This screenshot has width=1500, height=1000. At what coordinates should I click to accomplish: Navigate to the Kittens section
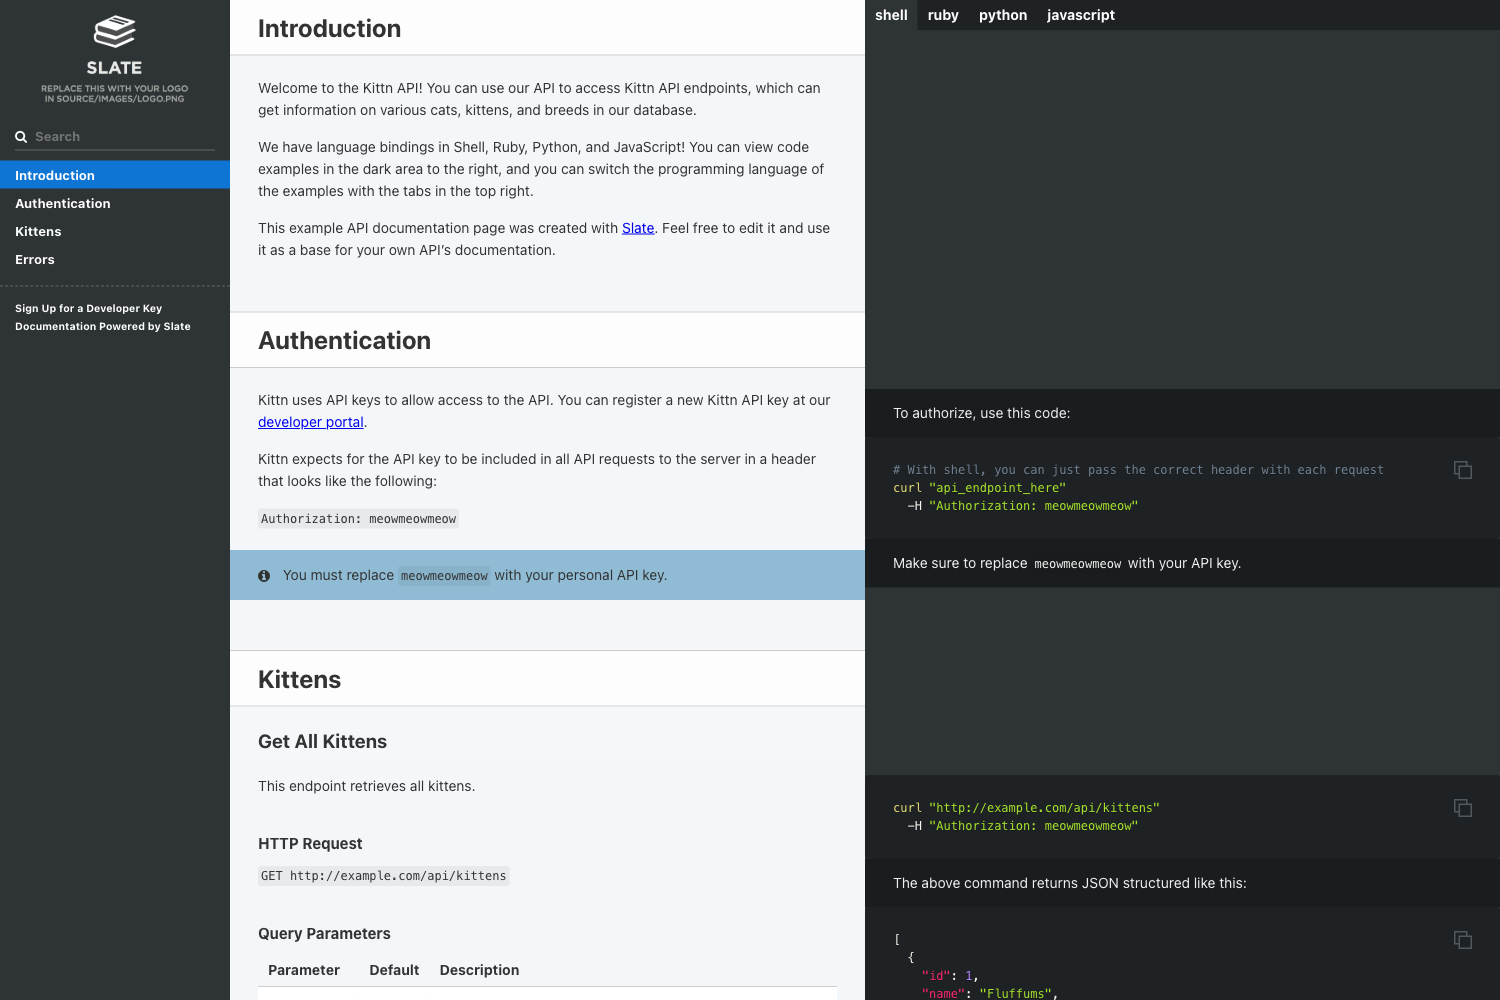pos(38,231)
